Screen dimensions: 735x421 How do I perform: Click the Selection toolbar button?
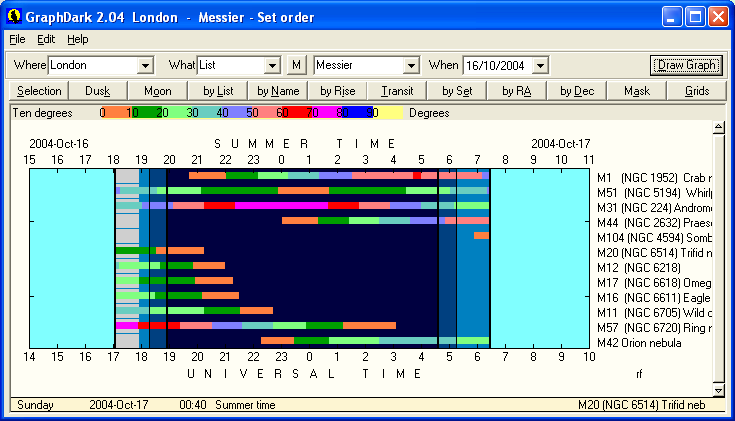click(39, 91)
